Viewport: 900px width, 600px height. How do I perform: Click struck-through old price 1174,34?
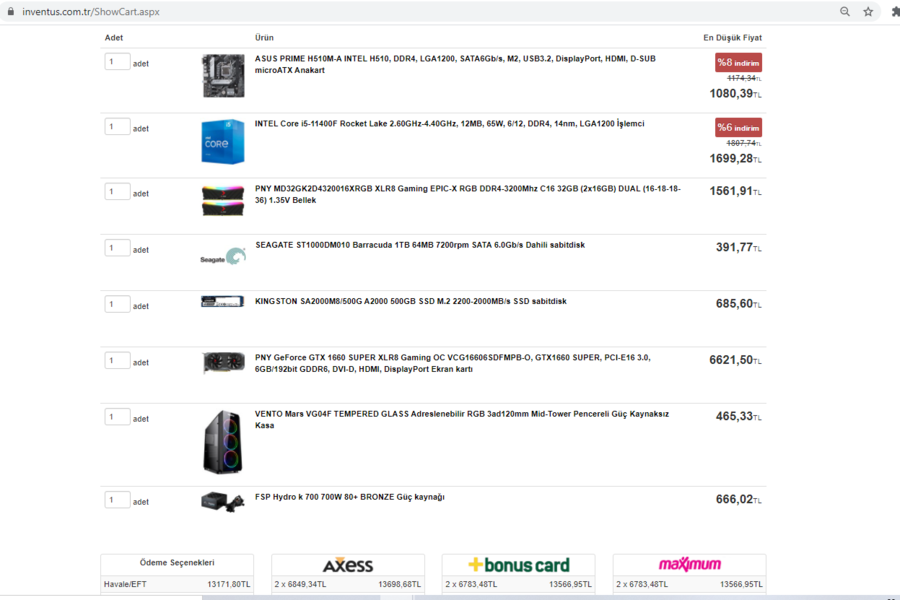(x=744, y=78)
